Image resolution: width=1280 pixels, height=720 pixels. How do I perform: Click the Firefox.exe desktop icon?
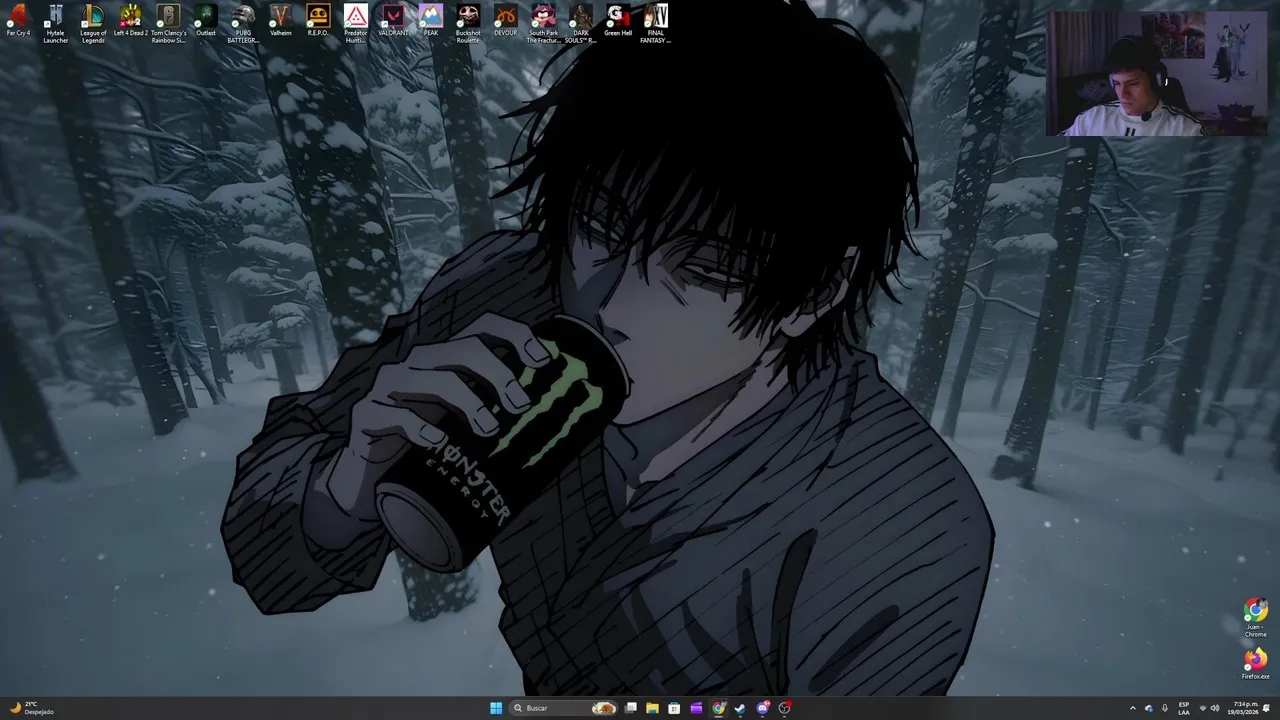coord(1255,664)
